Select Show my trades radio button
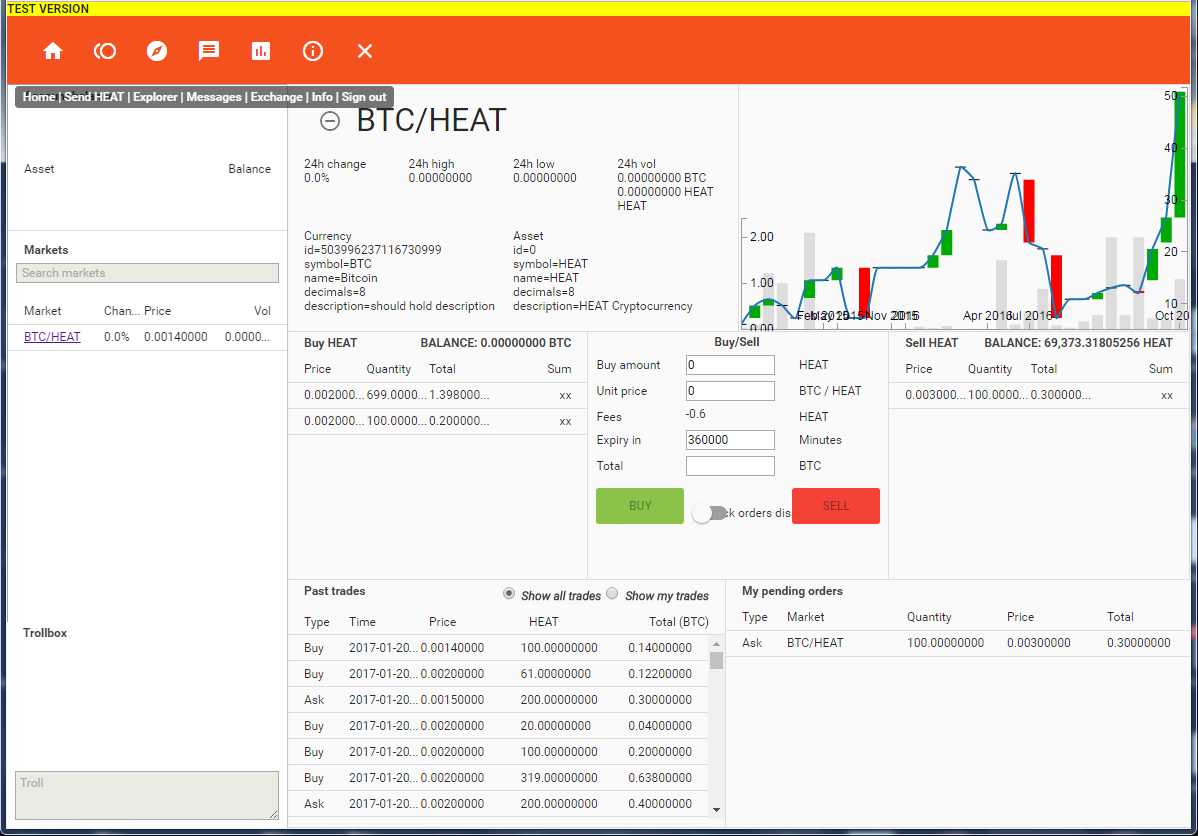 [x=612, y=594]
